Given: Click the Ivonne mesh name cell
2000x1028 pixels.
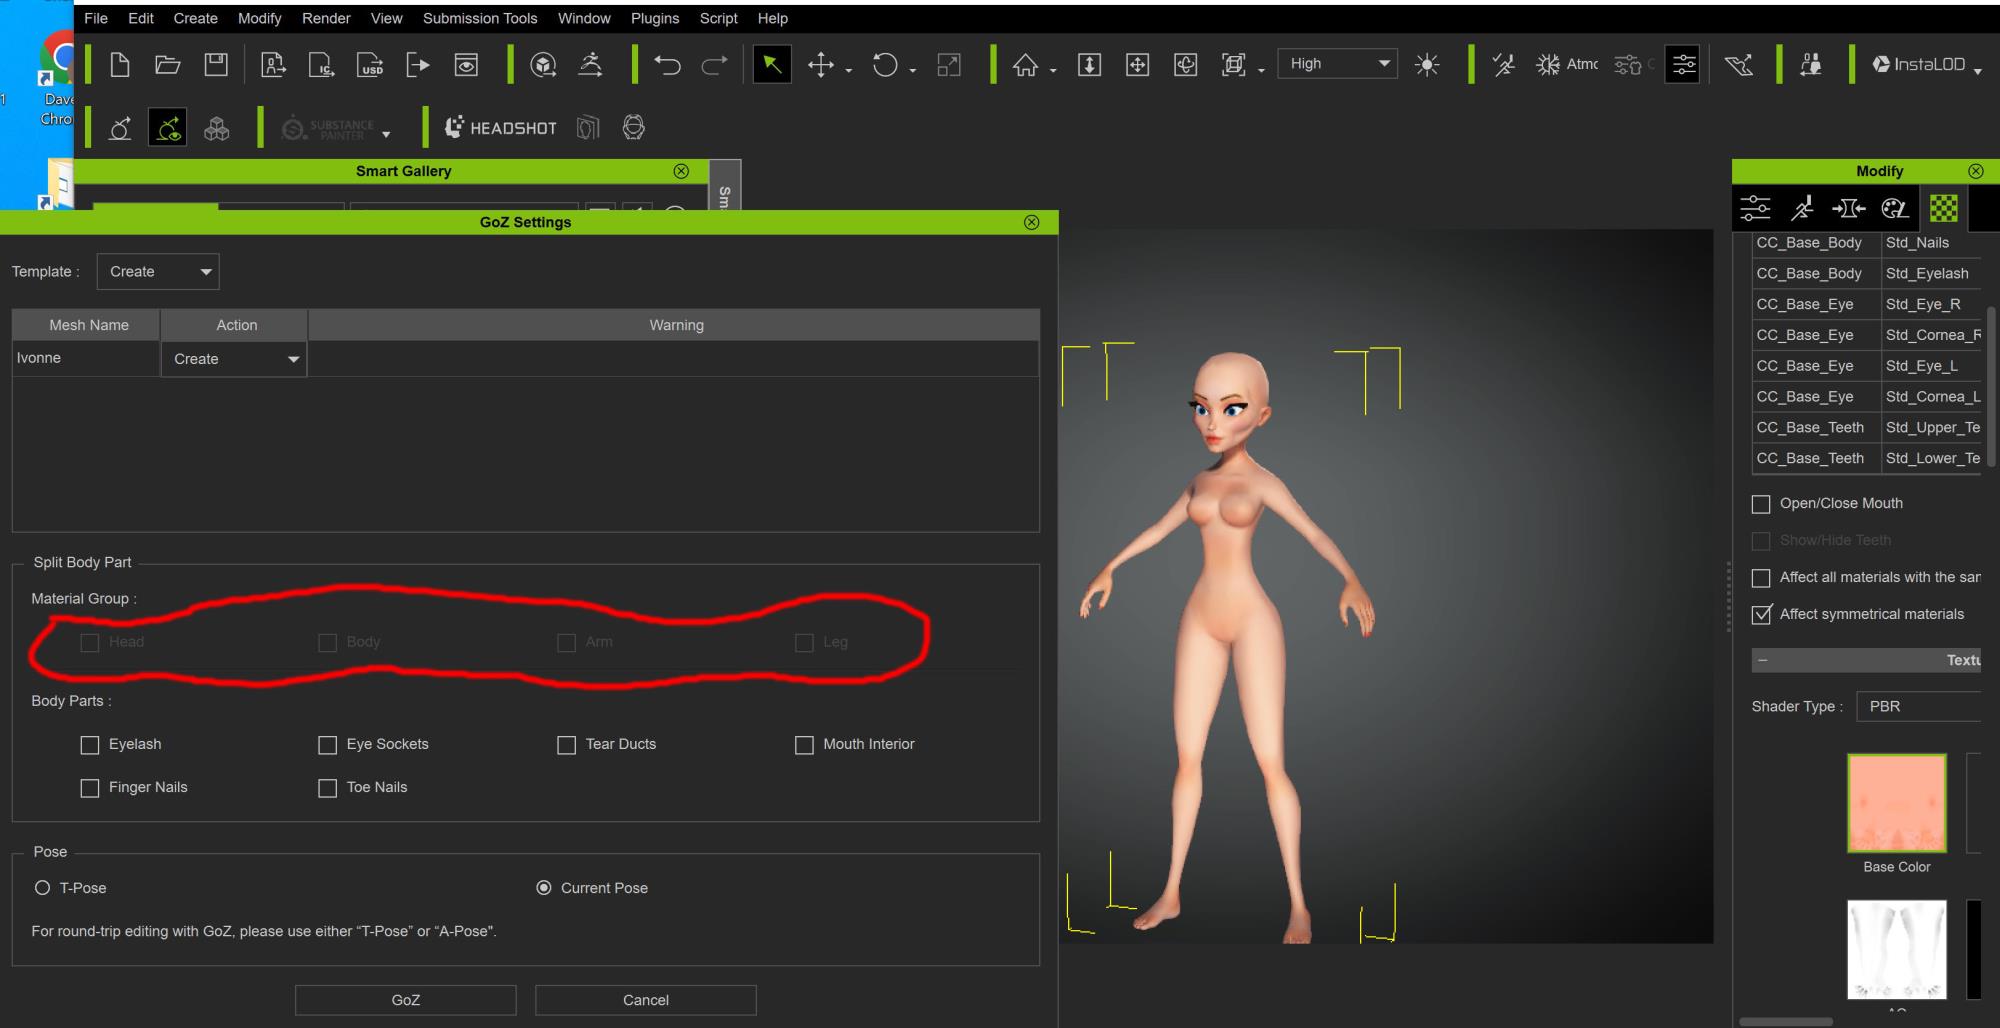Looking at the screenshot, I should point(86,358).
